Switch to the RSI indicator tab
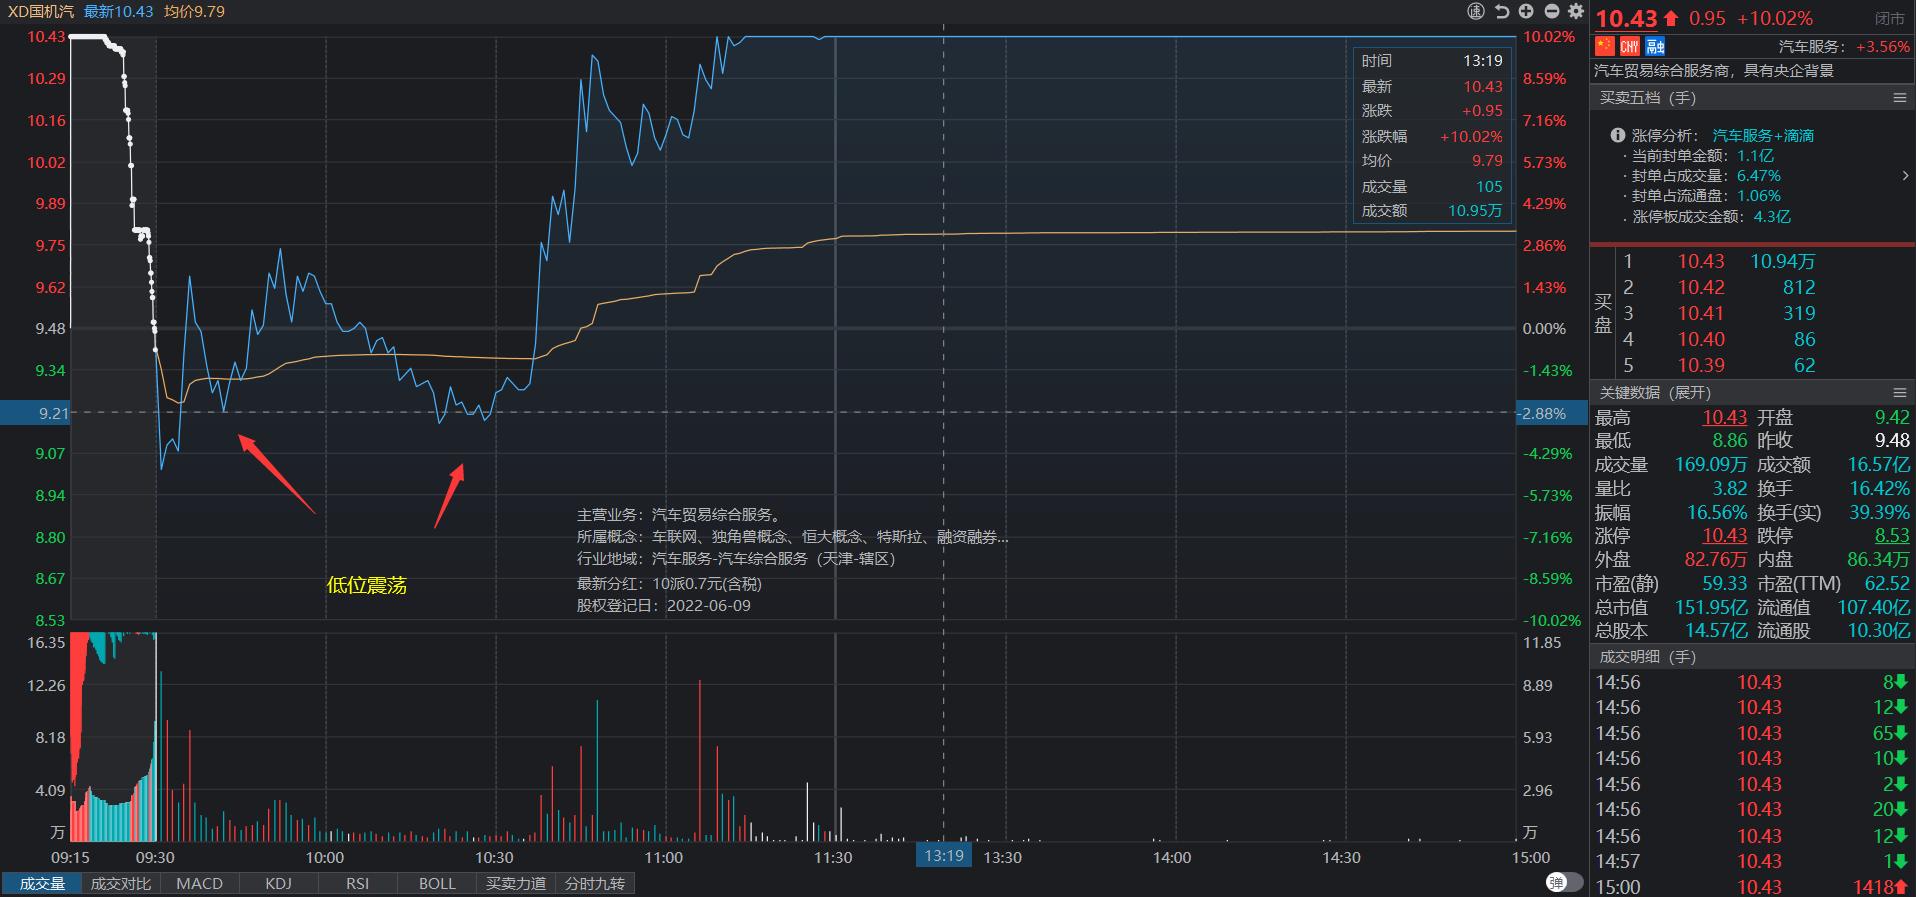This screenshot has height=897, width=1916. 357,884
